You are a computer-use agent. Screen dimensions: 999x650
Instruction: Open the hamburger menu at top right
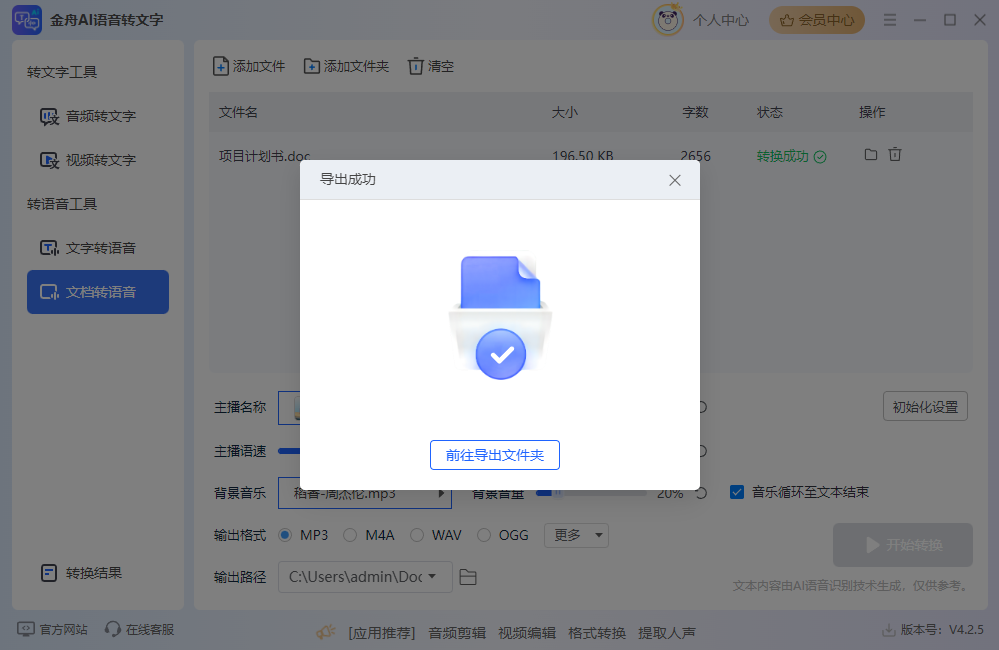coord(889,19)
